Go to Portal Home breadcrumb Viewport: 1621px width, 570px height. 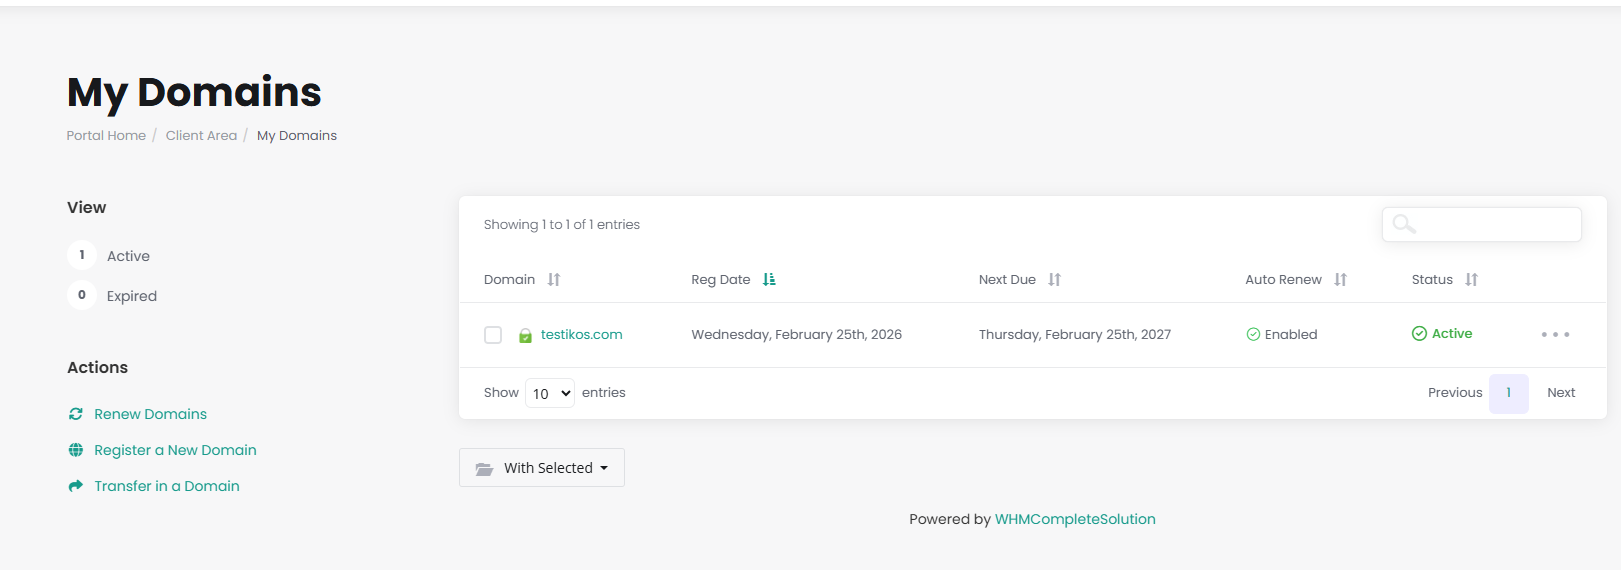[106, 136]
